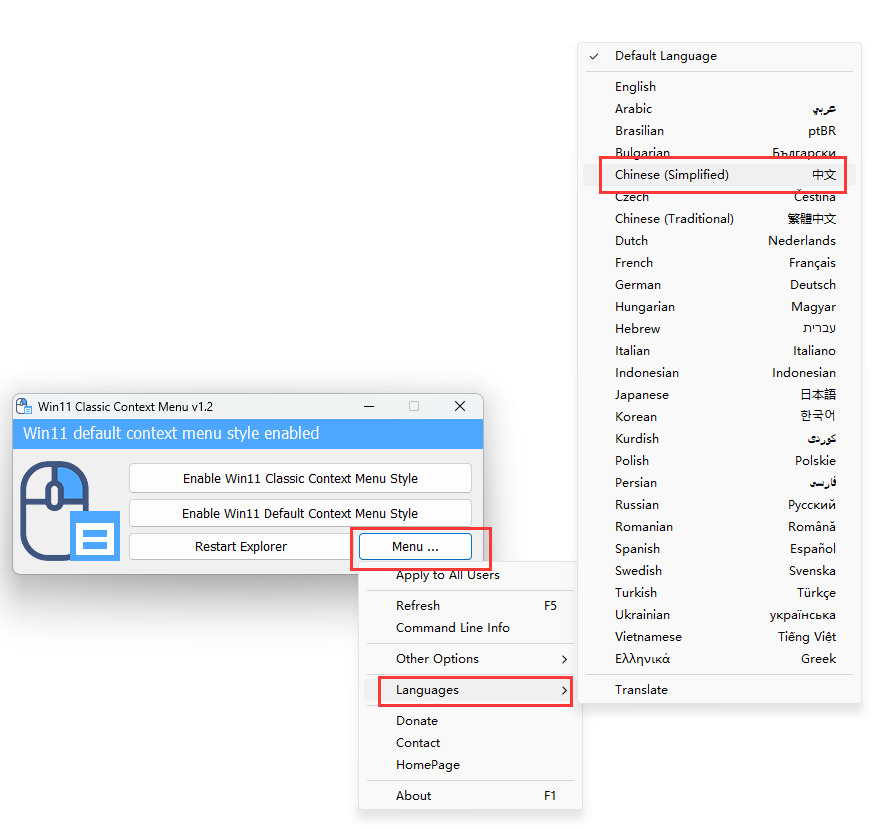Select Apply to All Users menu entry

pyautogui.click(x=470, y=575)
